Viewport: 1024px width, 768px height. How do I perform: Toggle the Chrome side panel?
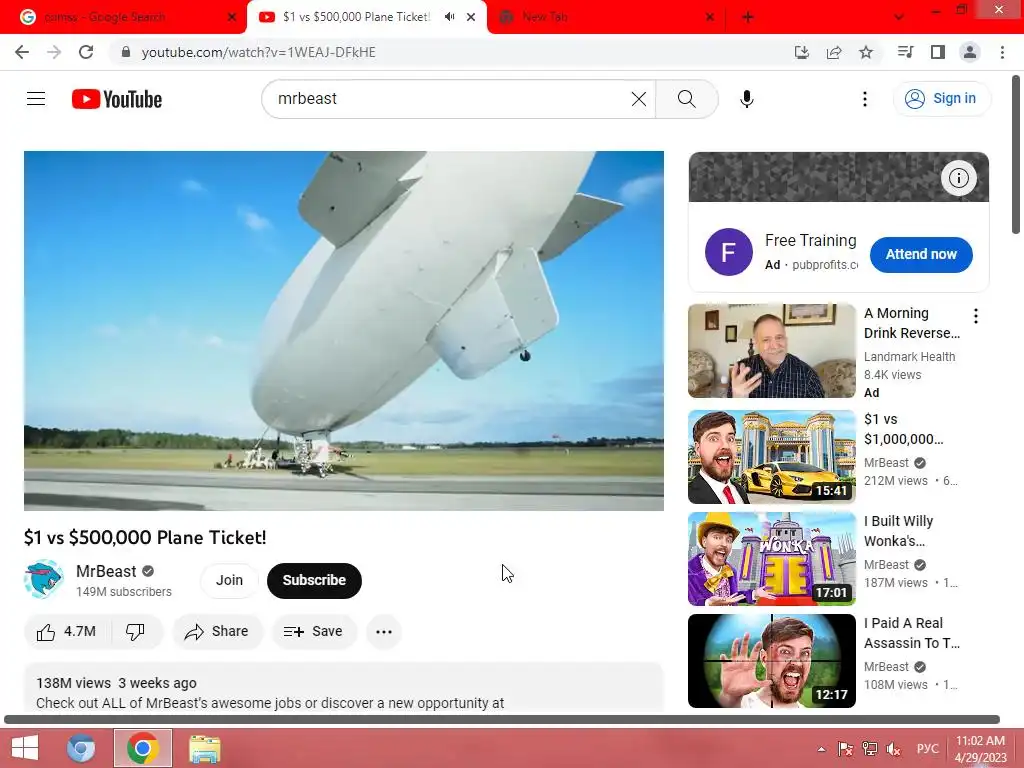(x=938, y=52)
